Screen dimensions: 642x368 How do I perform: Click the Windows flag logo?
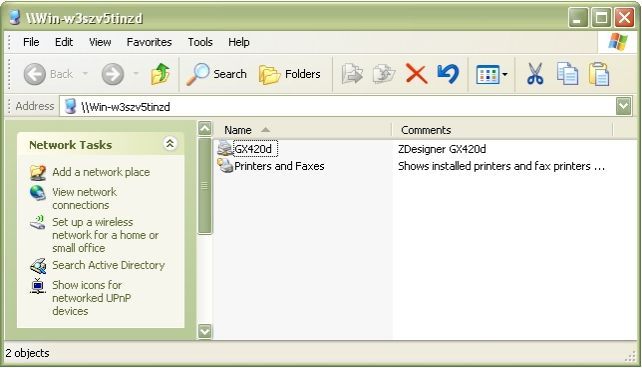[x=617, y=42]
